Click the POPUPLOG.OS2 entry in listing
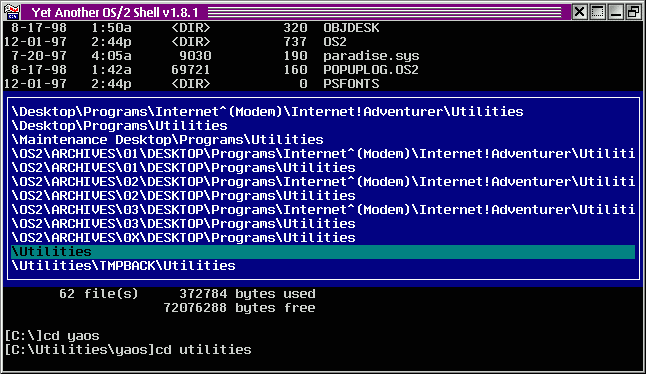The image size is (646, 374). pyautogui.click(x=371, y=70)
